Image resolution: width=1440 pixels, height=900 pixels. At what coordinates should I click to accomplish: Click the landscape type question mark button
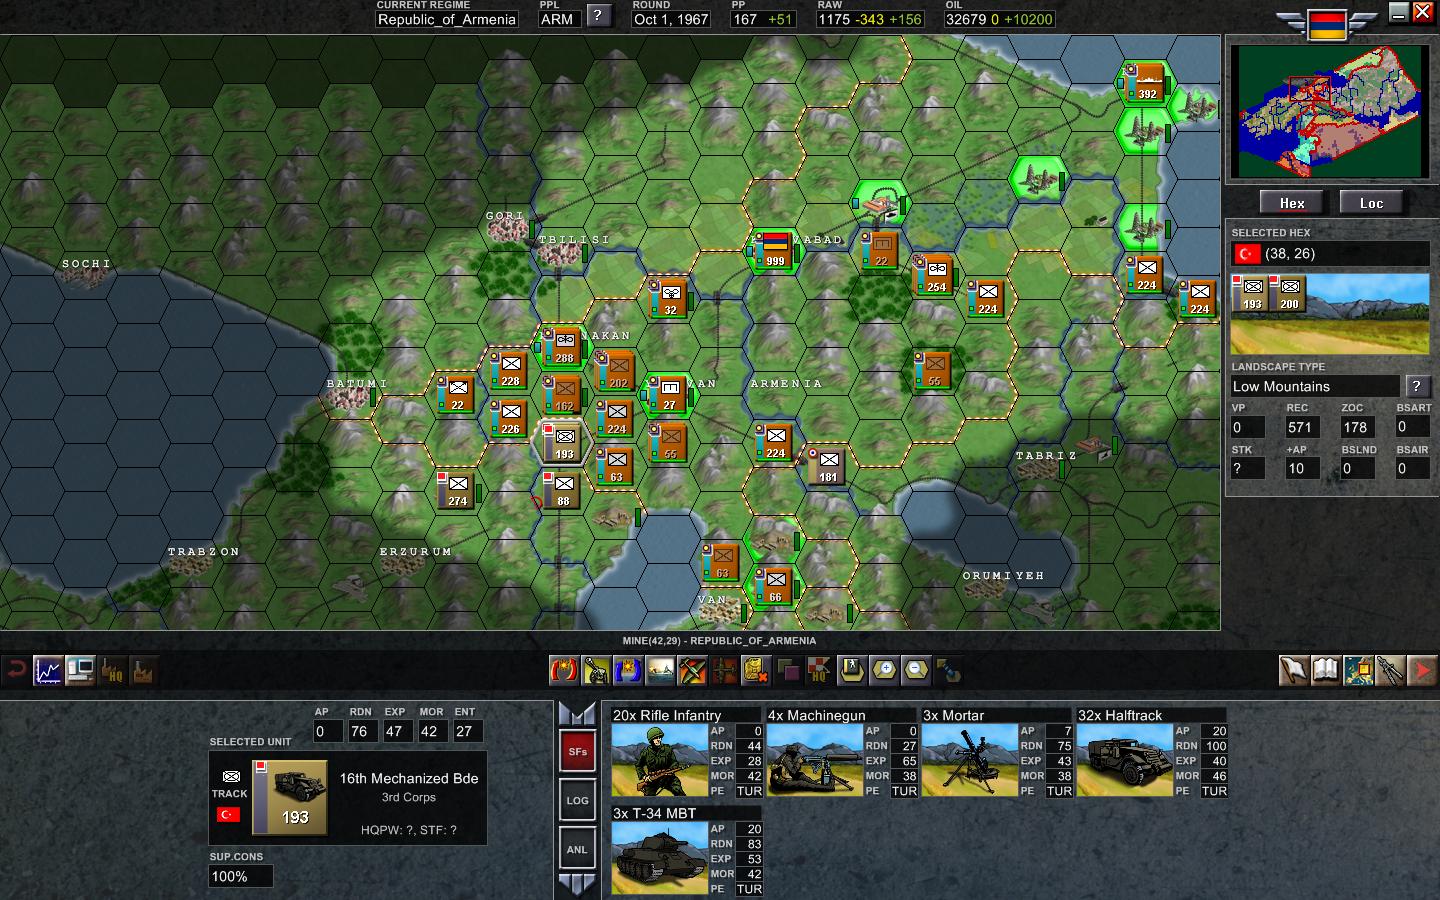(1416, 386)
